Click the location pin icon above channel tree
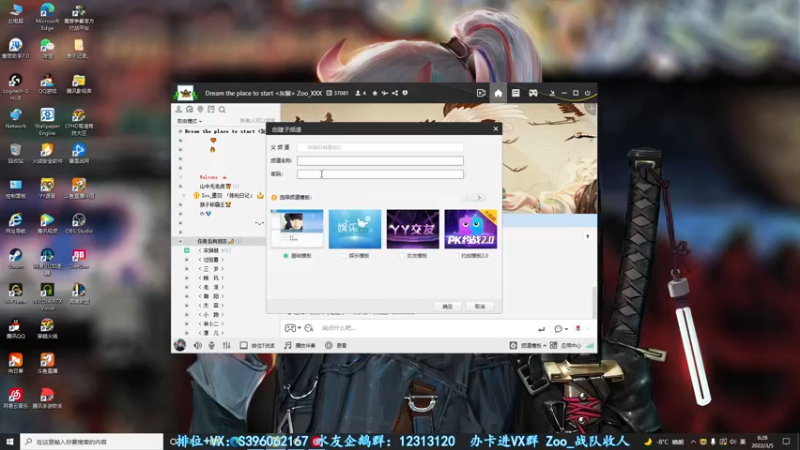The image size is (800, 450). [x=200, y=109]
